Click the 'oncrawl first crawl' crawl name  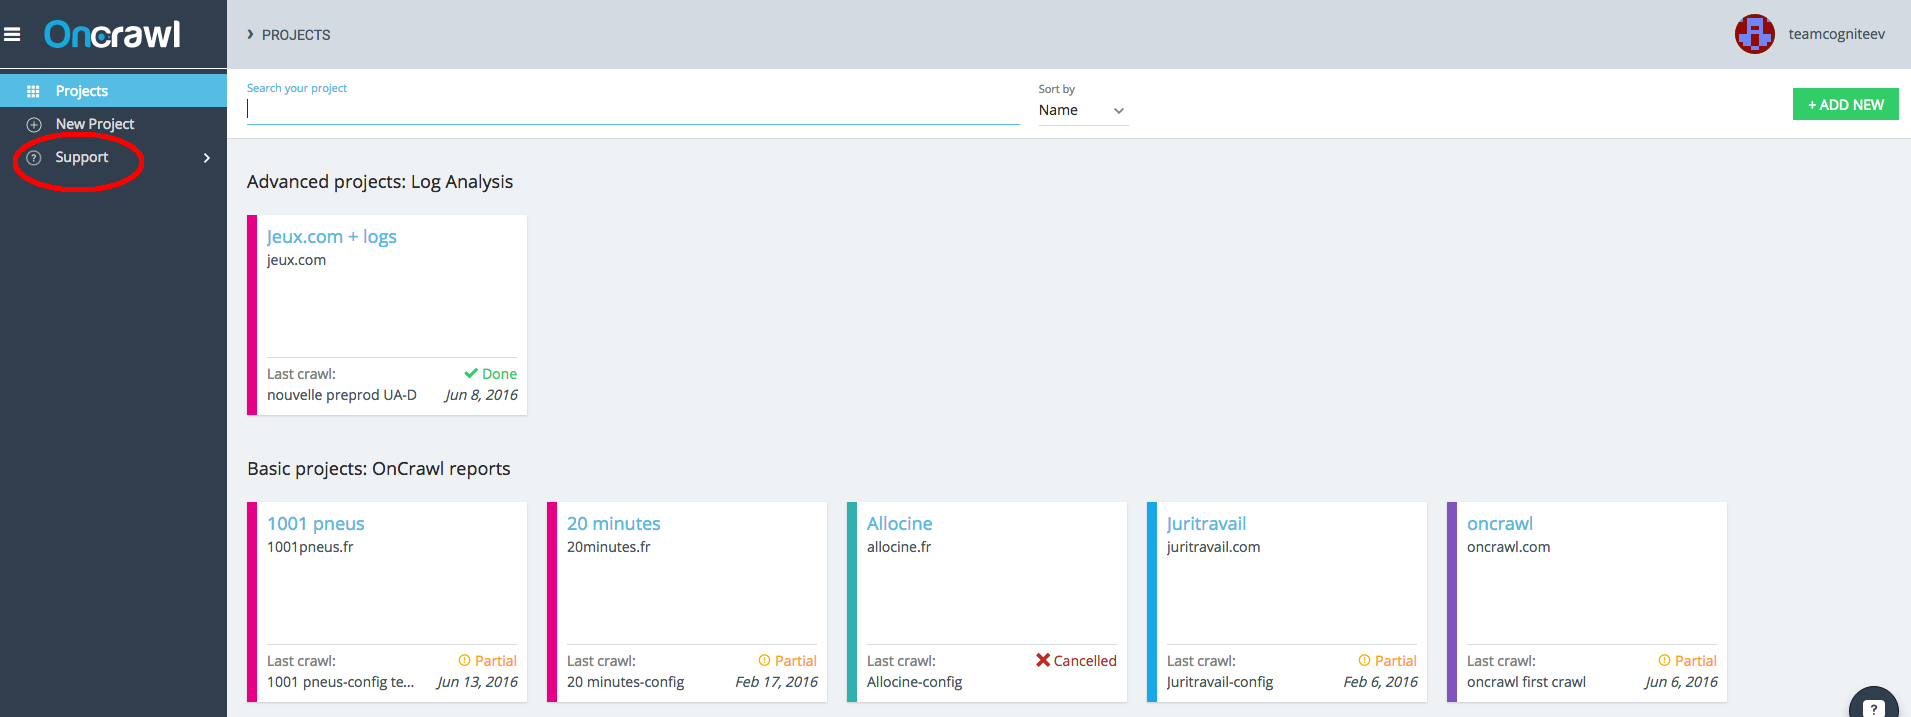pyautogui.click(x=1526, y=682)
